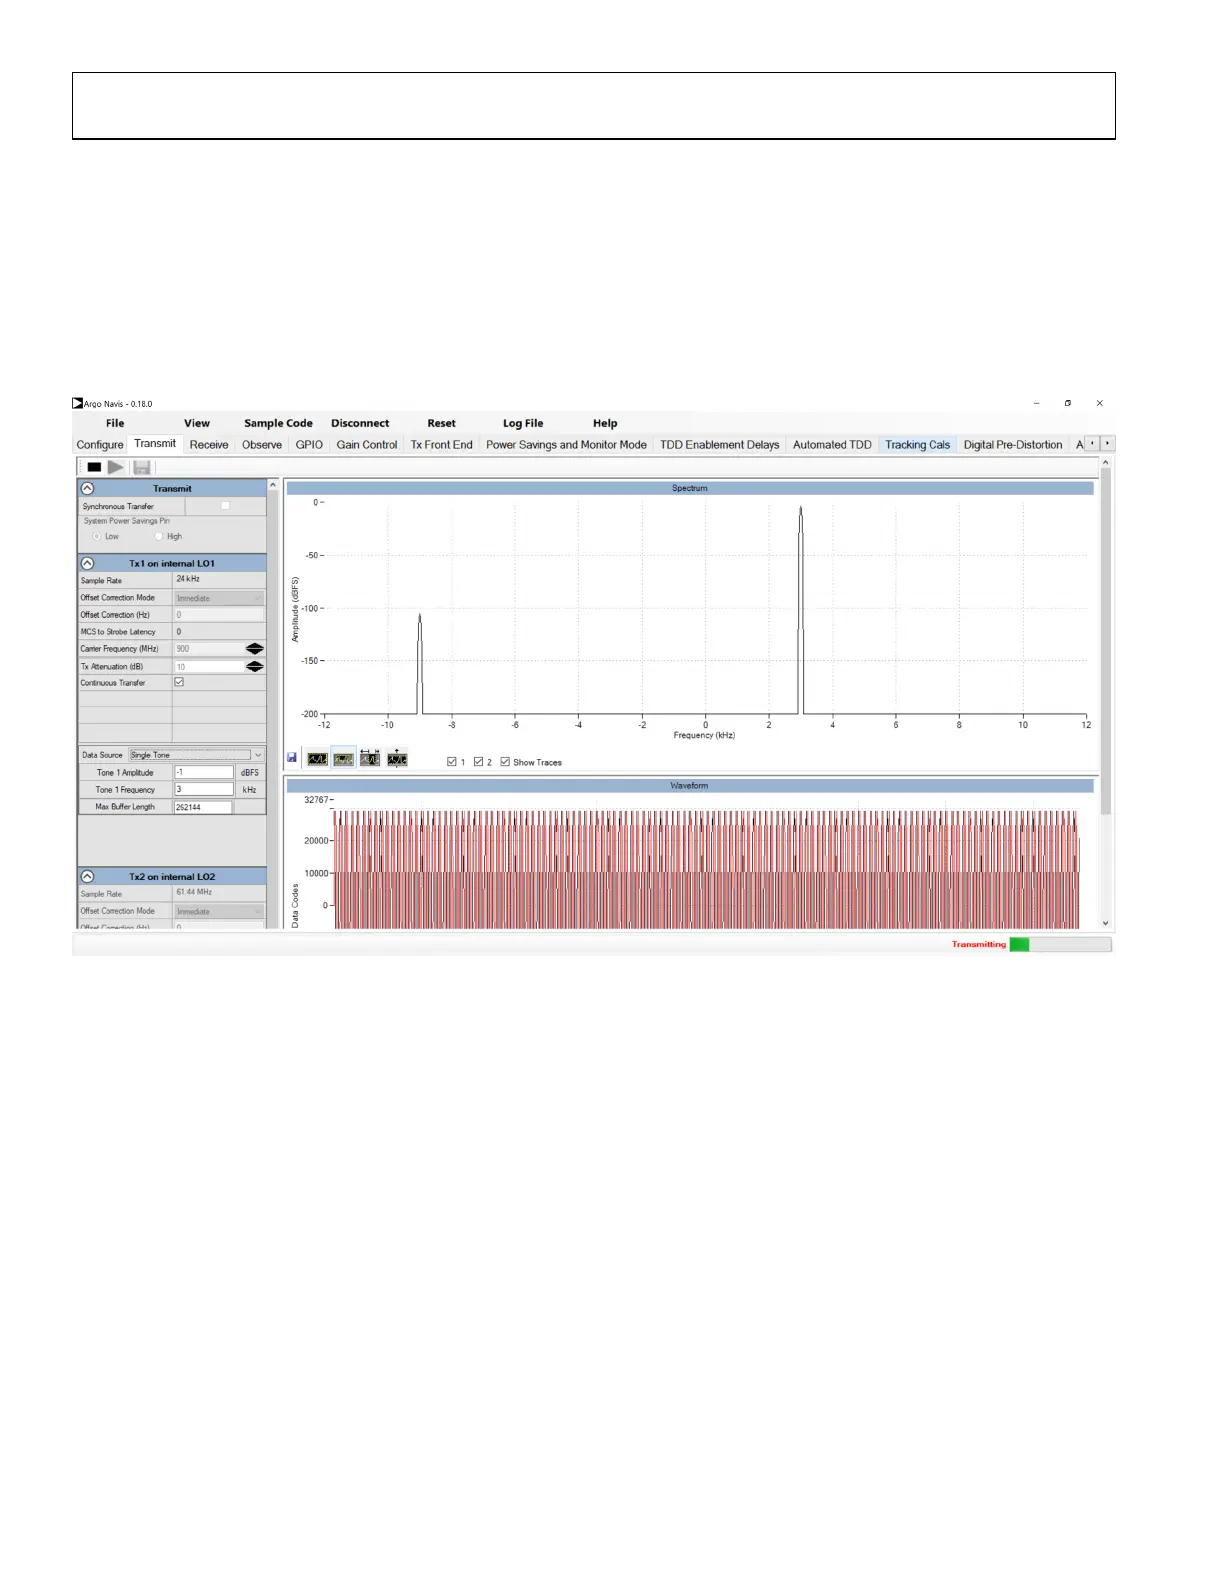Open the File menu
This screenshot has width=1224, height=1584.
pyautogui.click(x=115, y=423)
